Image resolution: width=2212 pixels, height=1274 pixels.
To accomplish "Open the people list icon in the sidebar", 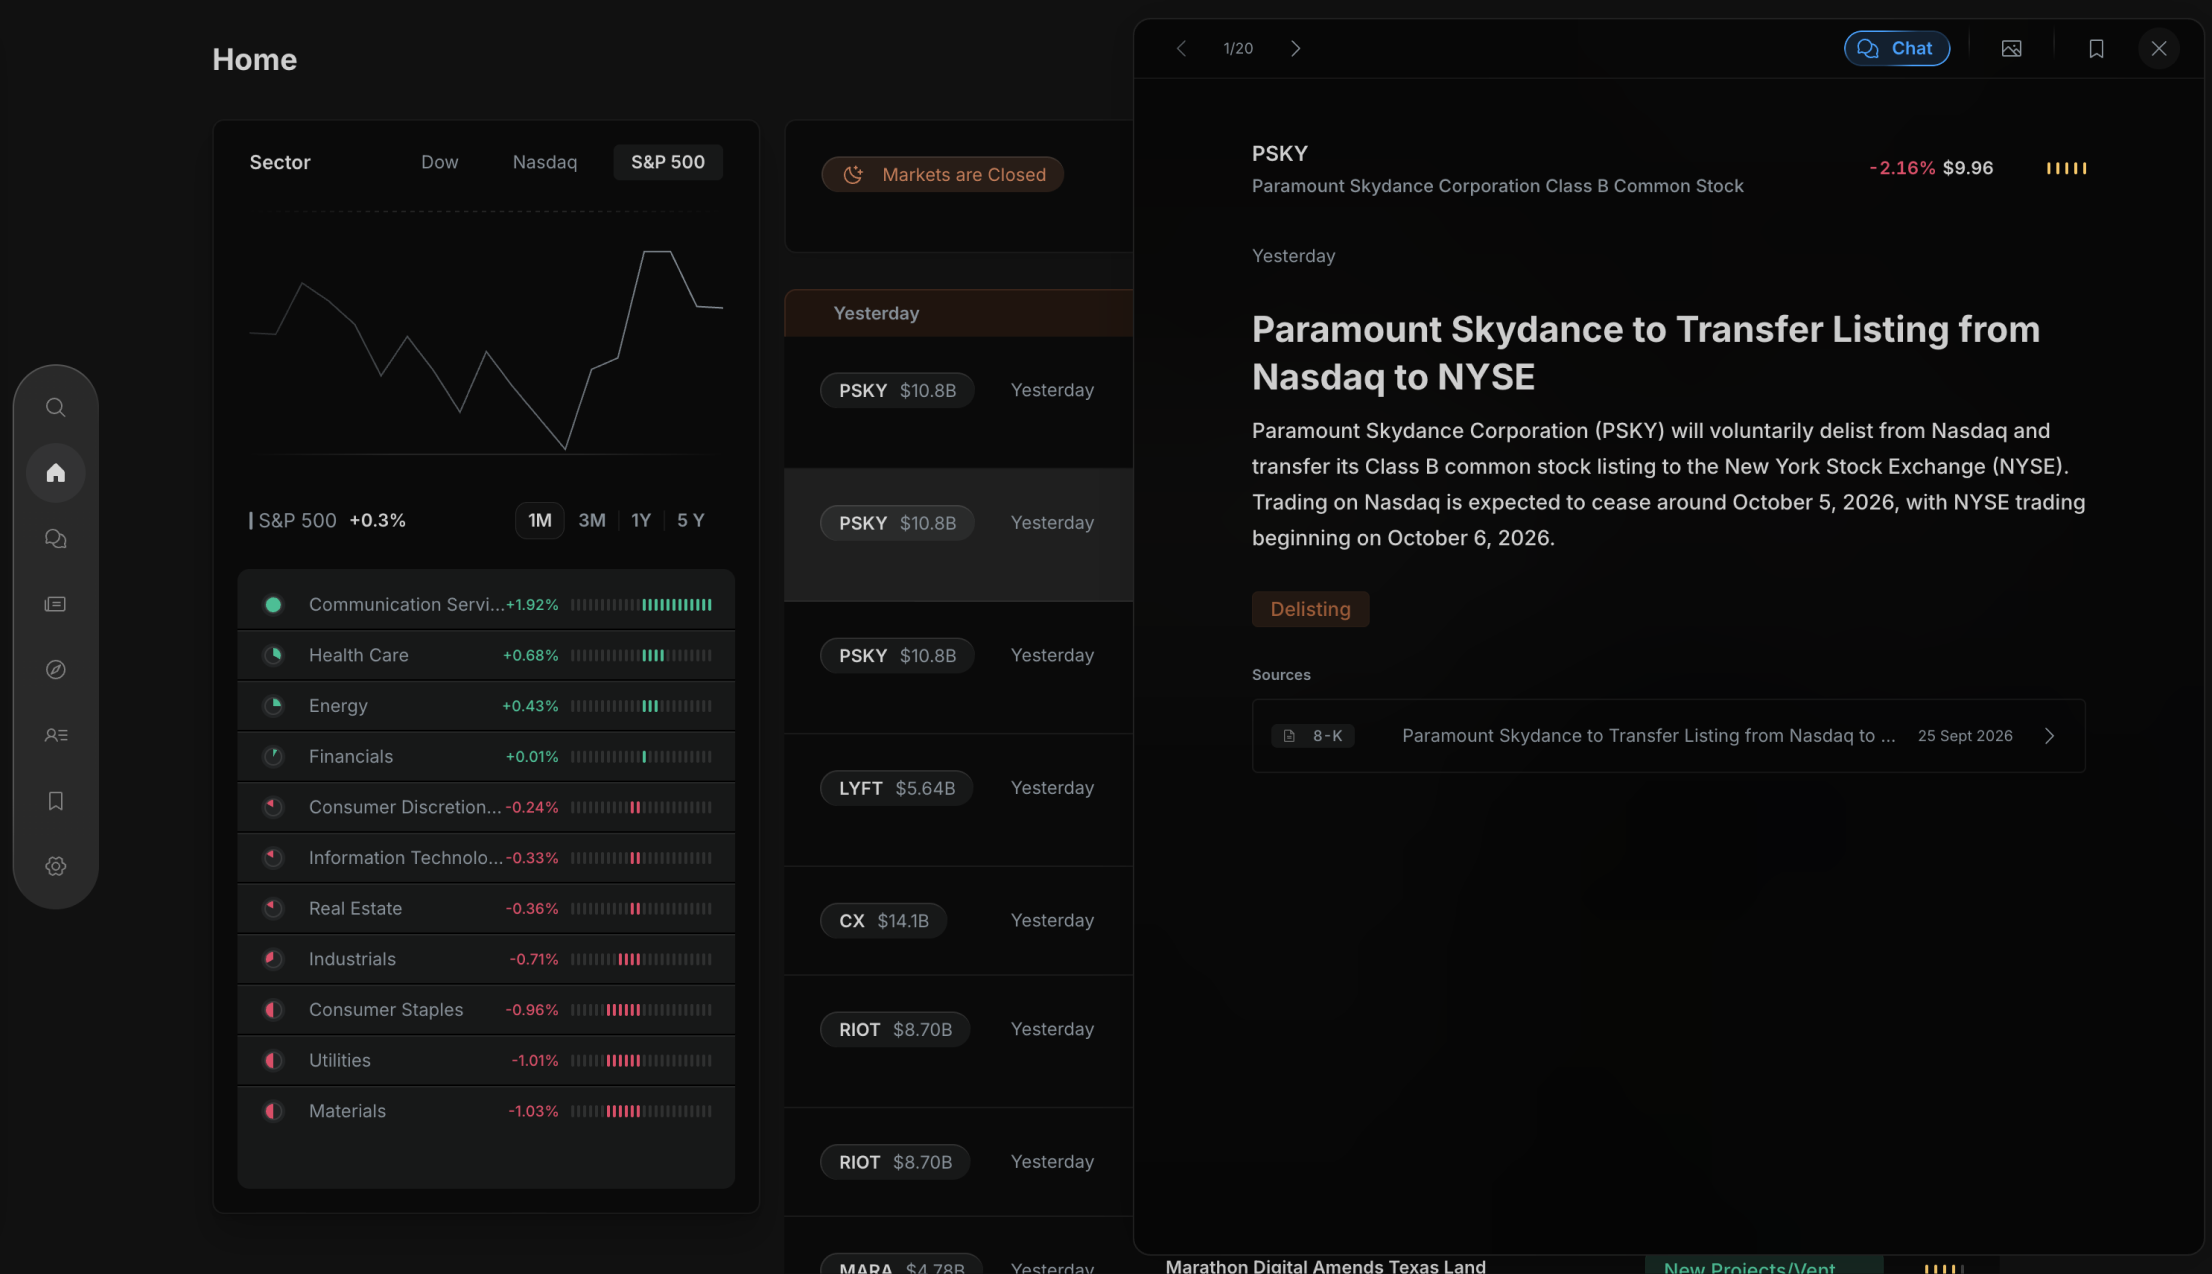I will coord(56,735).
